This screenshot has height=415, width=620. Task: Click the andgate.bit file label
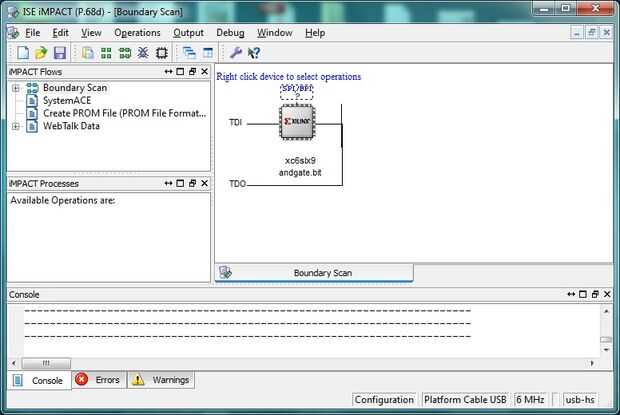click(300, 173)
